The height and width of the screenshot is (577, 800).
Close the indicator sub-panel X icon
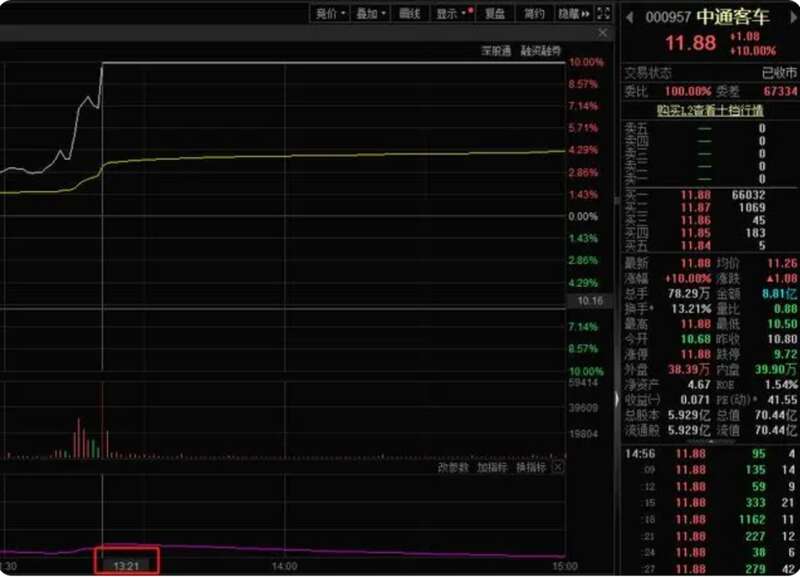(558, 467)
